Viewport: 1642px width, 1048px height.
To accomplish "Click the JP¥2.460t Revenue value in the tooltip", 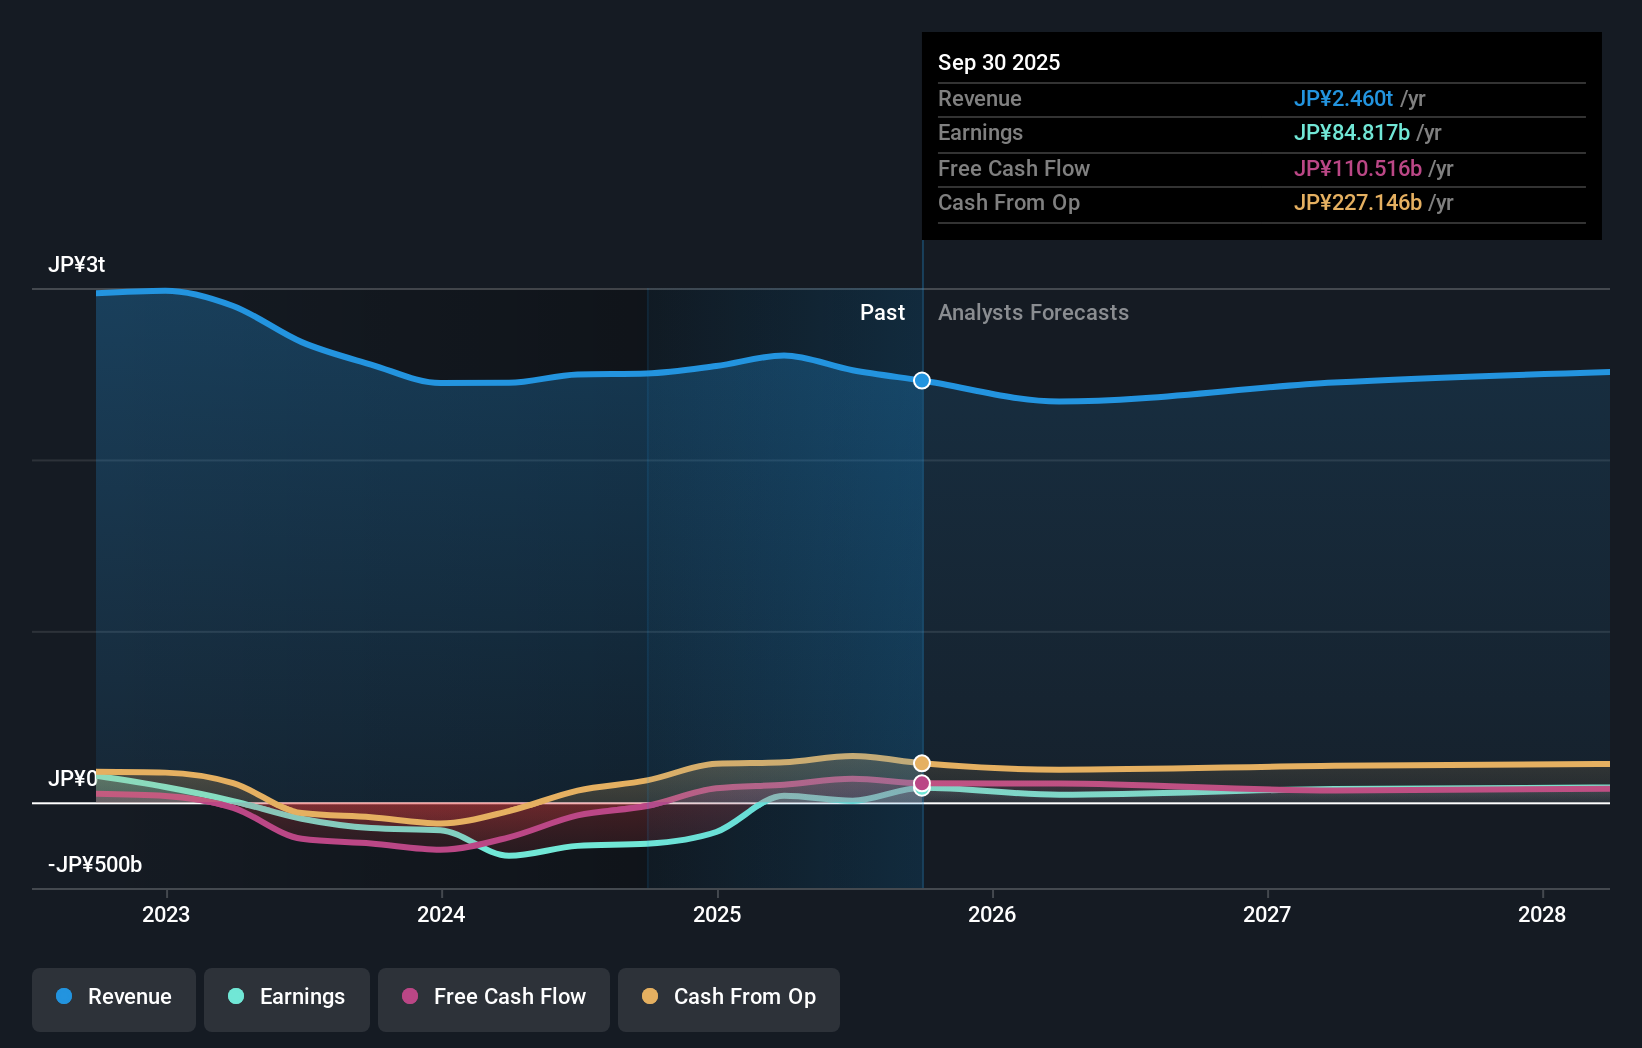I will pos(1344,98).
